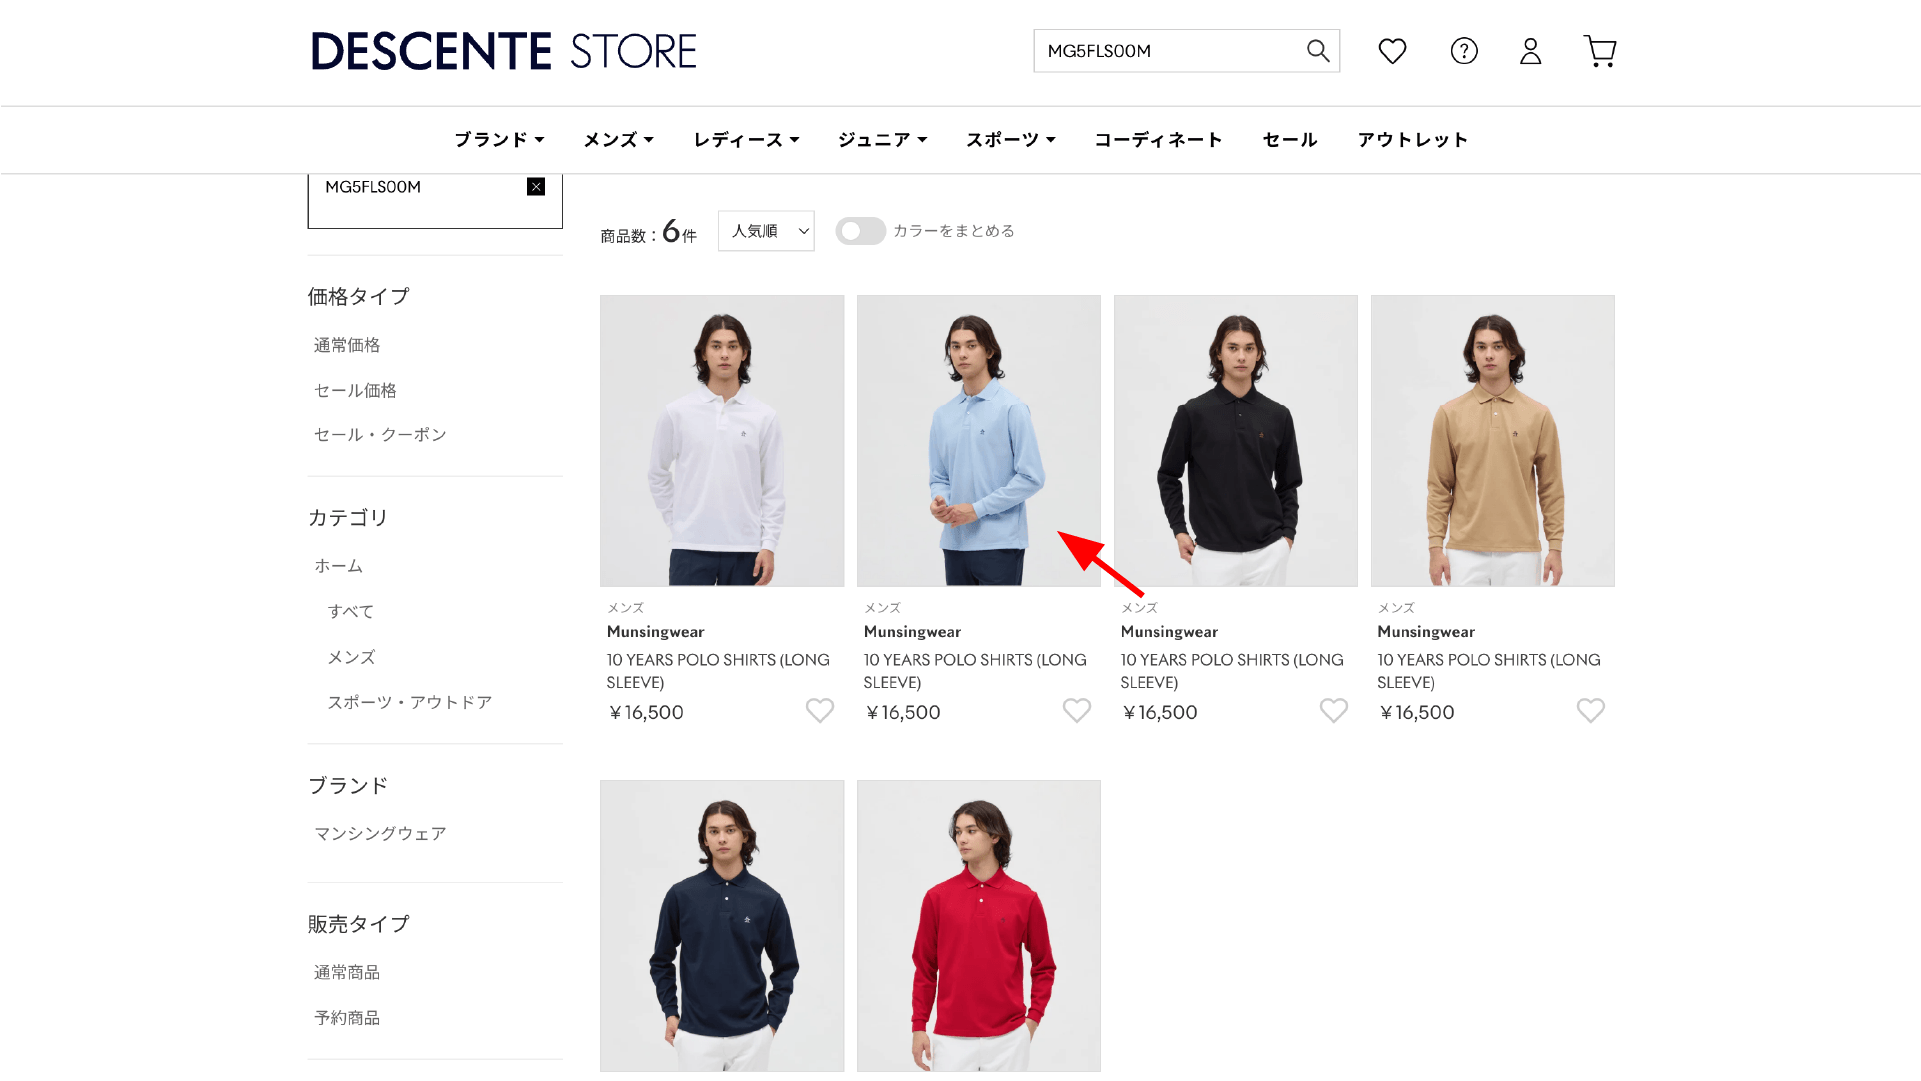Click the search magnifier icon
This screenshot has width=1921, height=1081.
(x=1318, y=51)
